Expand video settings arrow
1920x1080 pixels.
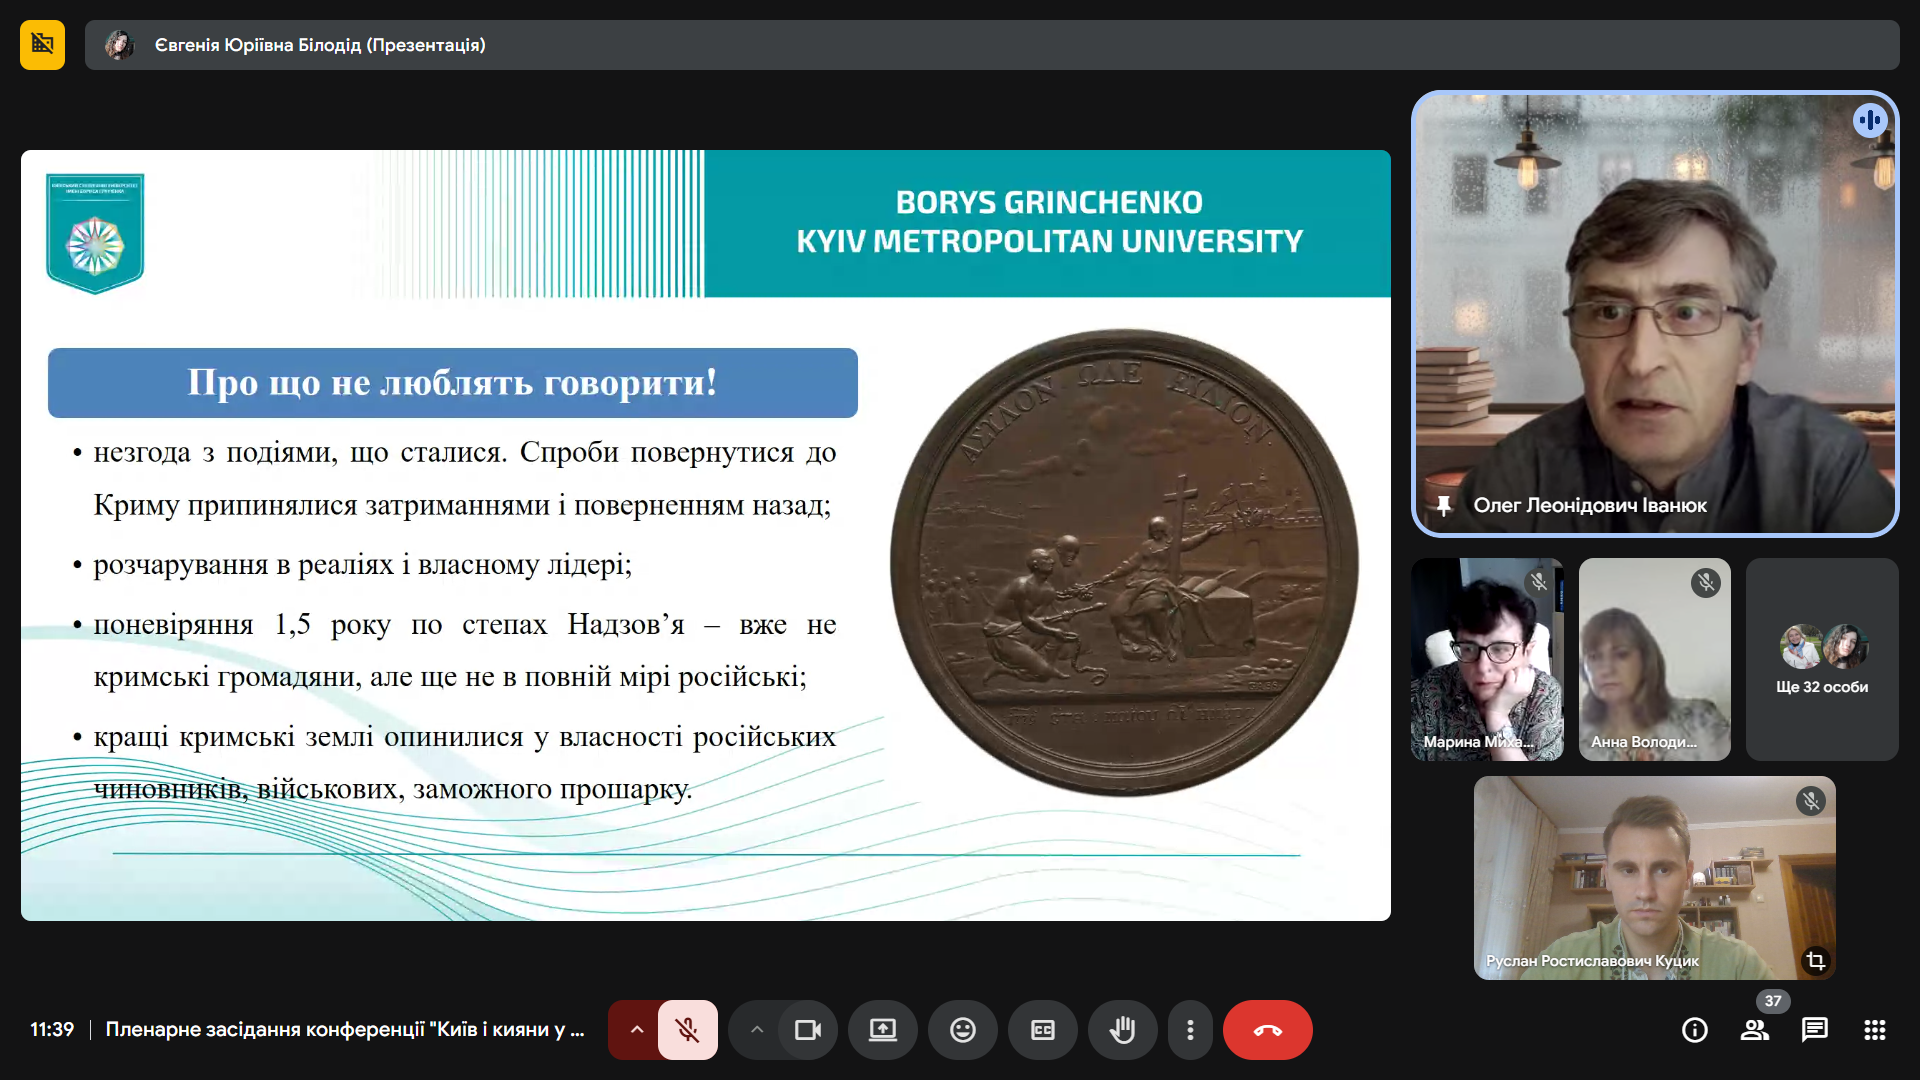[x=757, y=1030]
